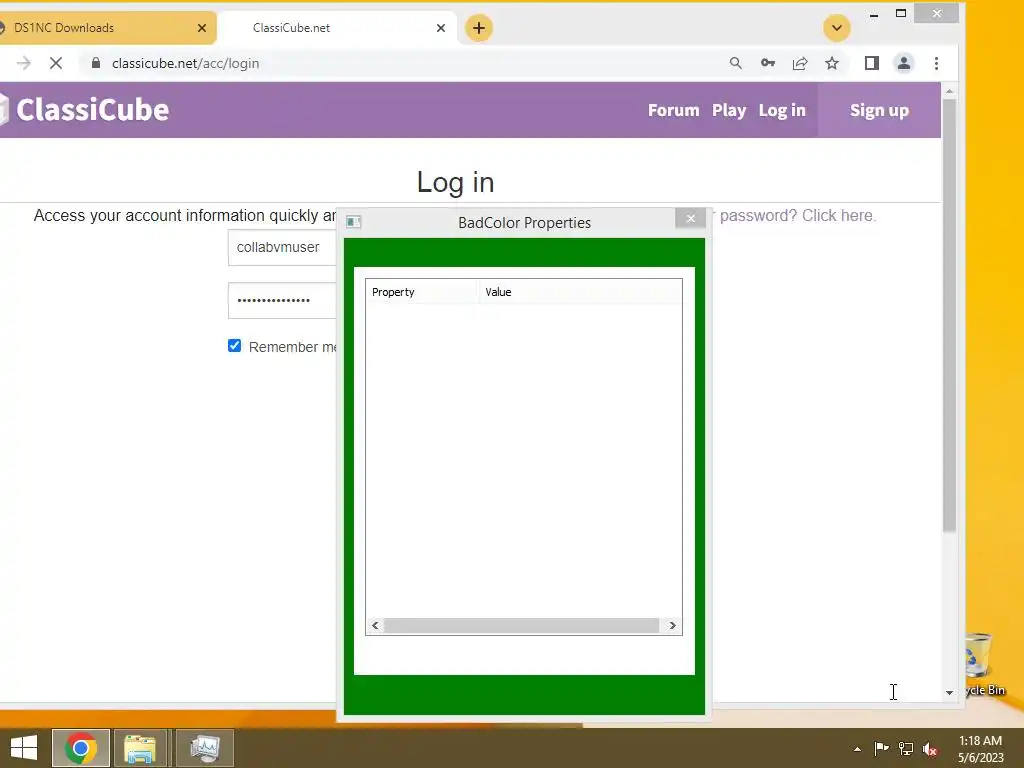Open a new browser tab
Screen dimensions: 1024x768
tap(479, 28)
